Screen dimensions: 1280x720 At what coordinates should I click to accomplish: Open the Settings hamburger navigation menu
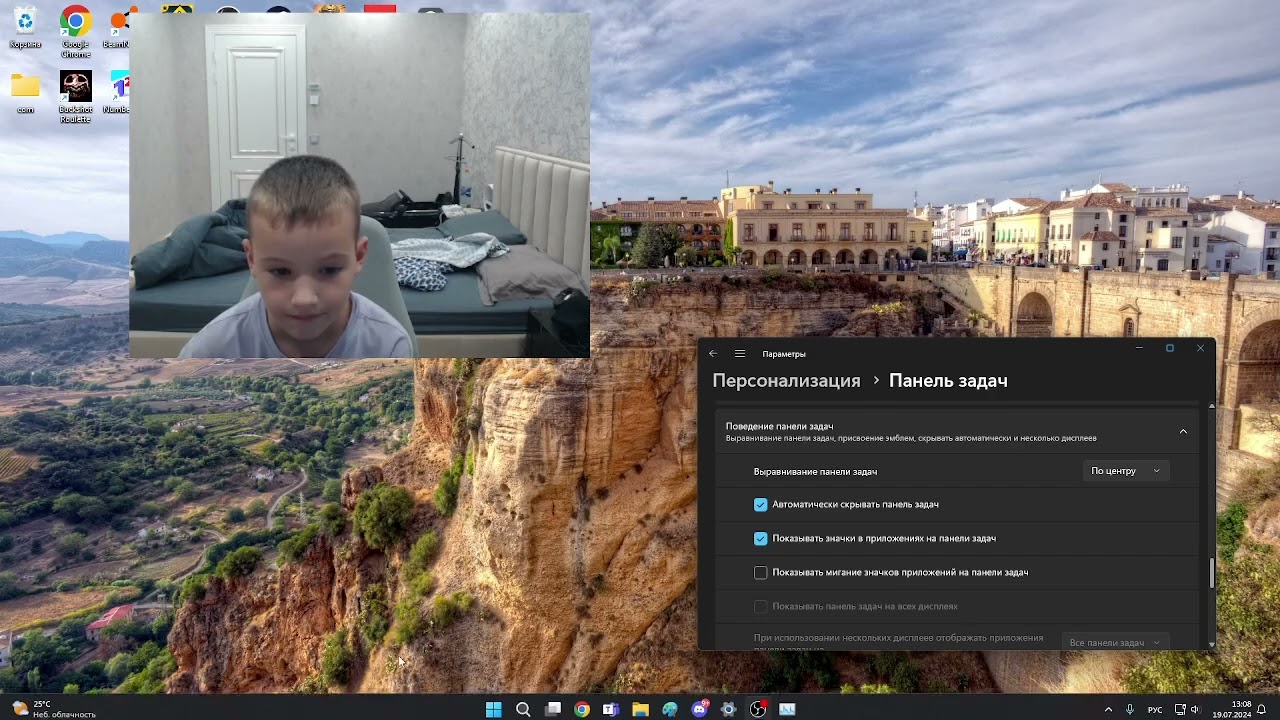tap(740, 353)
